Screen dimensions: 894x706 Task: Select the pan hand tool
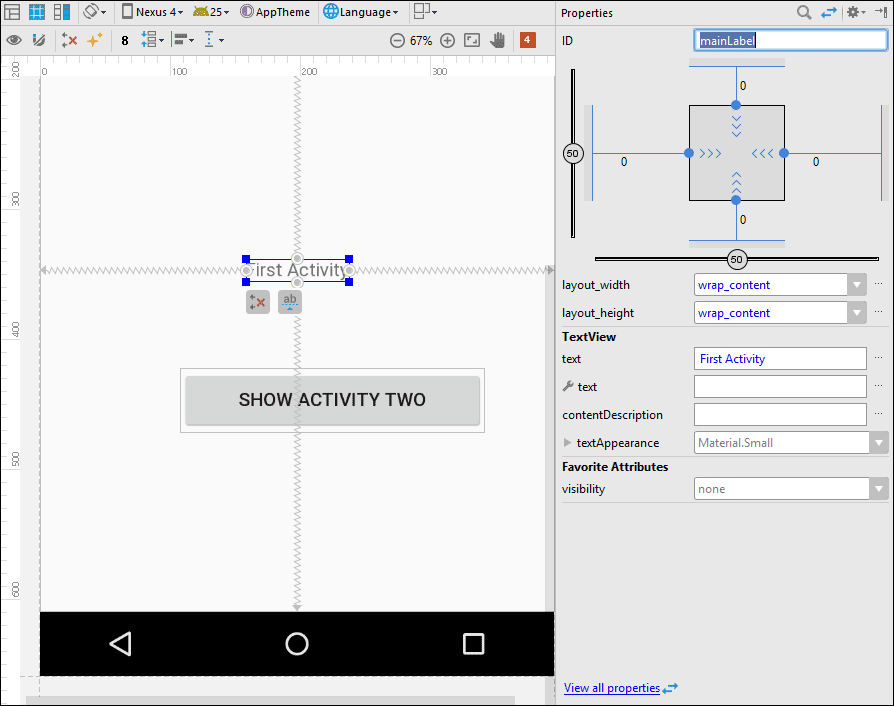(497, 40)
